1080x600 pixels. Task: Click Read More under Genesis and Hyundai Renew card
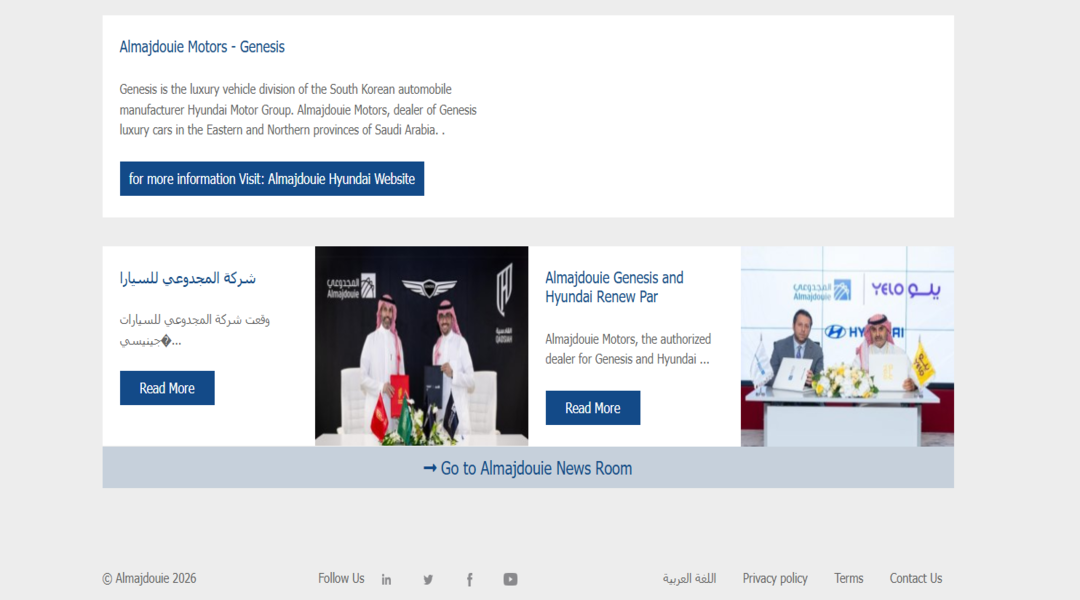[x=593, y=408]
